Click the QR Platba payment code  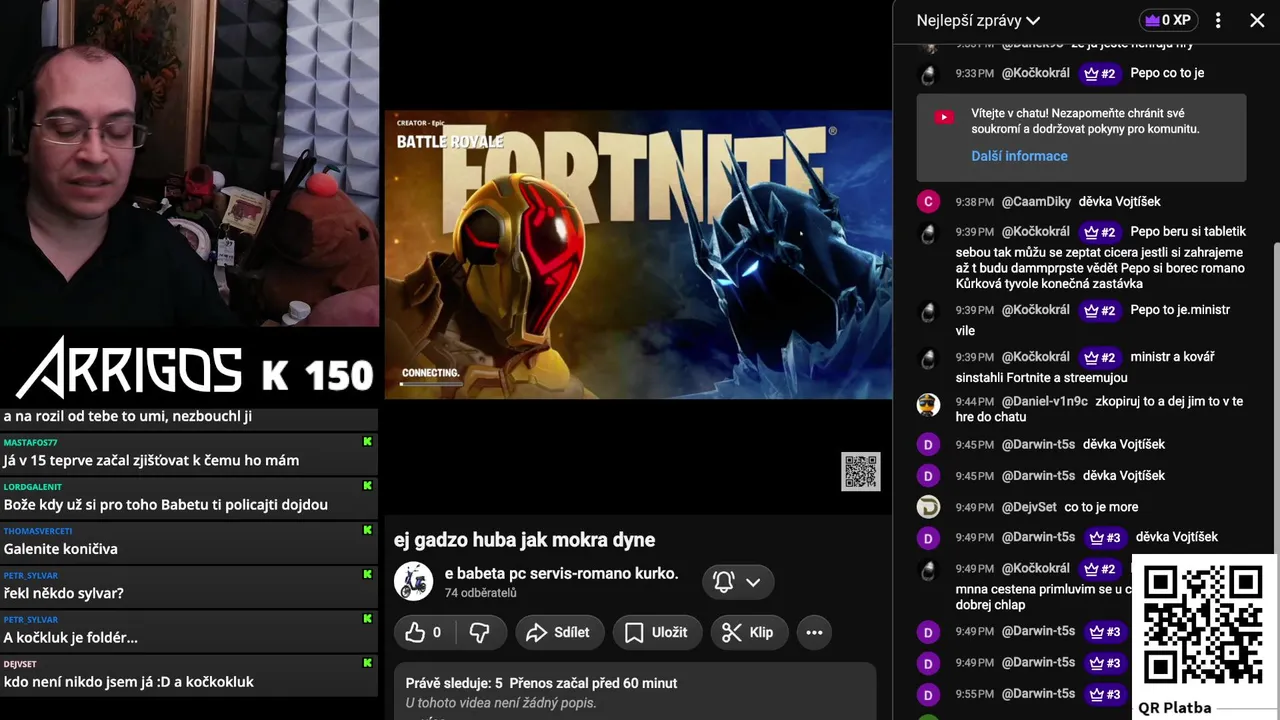(1203, 625)
